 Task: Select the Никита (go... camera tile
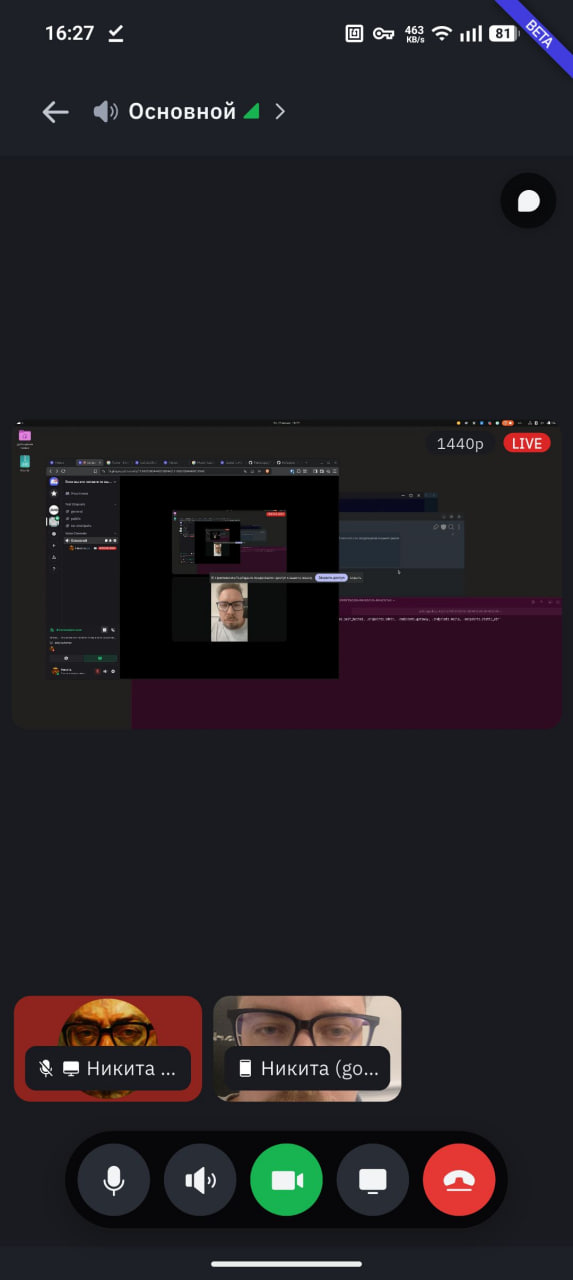[x=307, y=1048]
